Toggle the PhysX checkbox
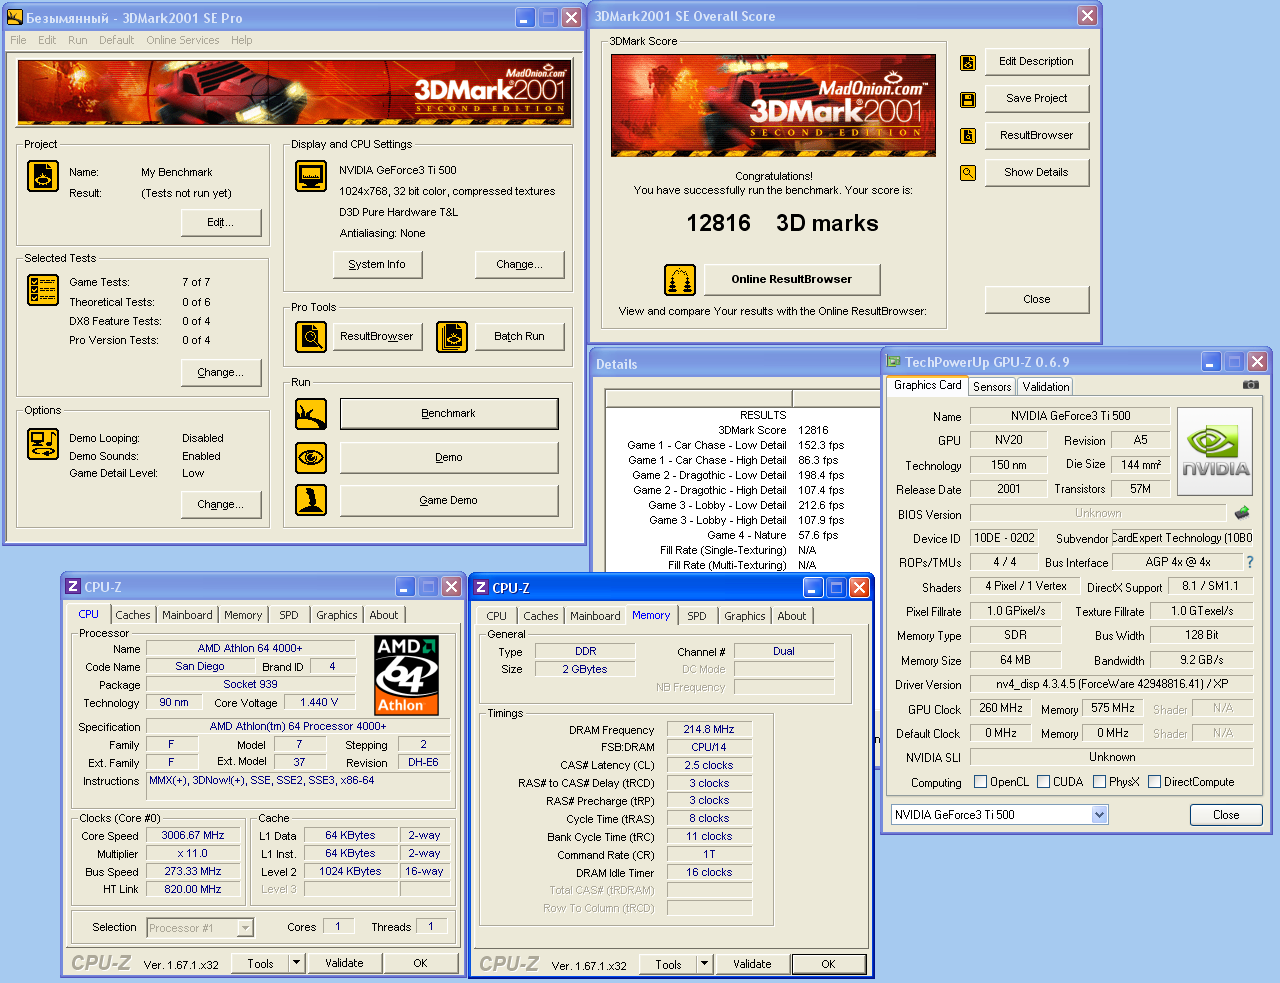1280x983 pixels. point(1100,782)
